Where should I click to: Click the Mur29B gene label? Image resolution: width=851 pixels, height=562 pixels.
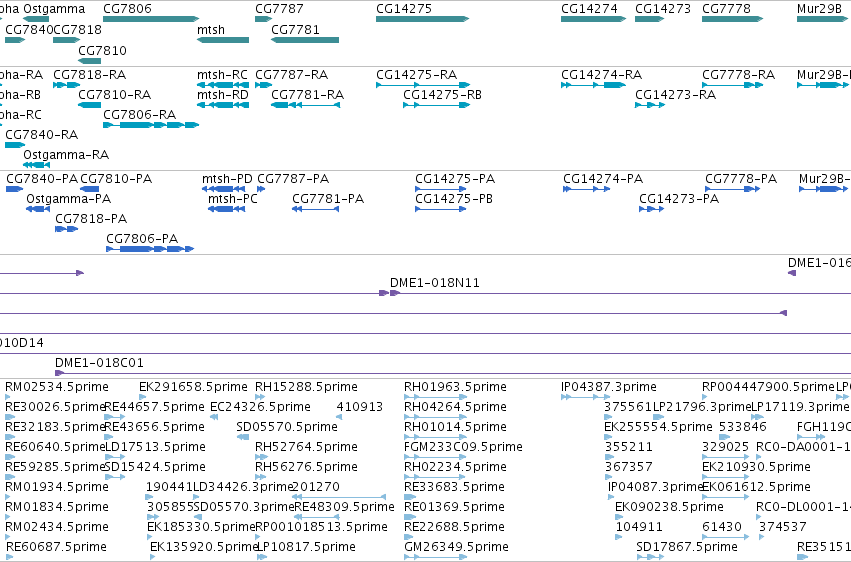(x=819, y=9)
